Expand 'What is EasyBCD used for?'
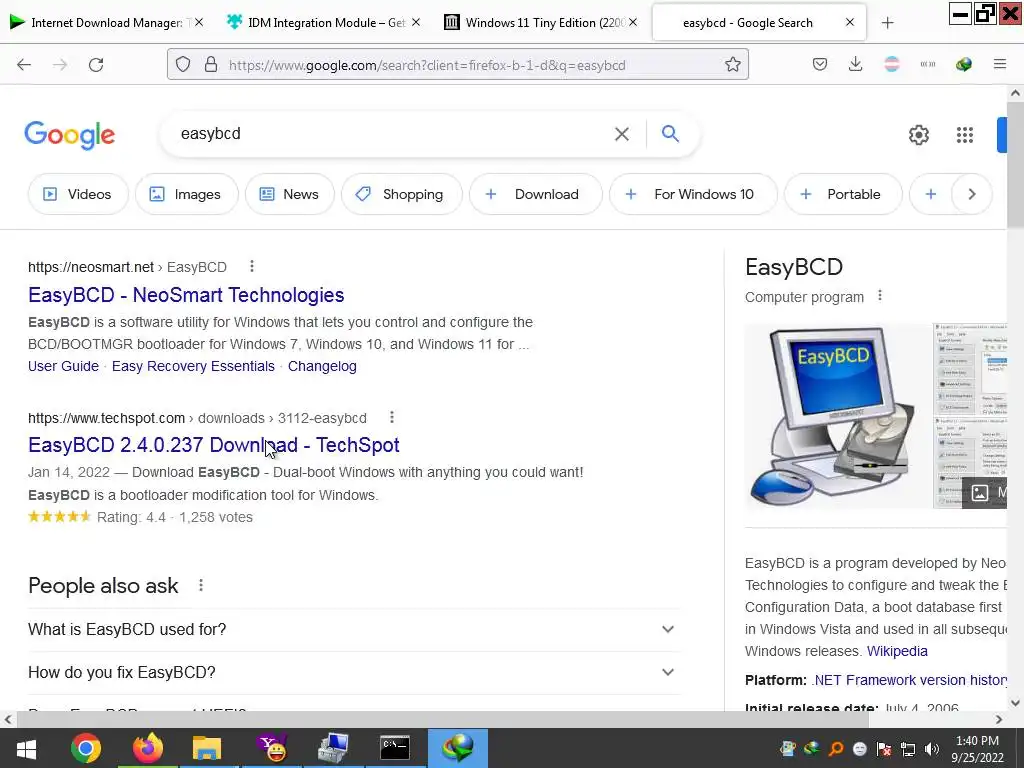 [354, 630]
